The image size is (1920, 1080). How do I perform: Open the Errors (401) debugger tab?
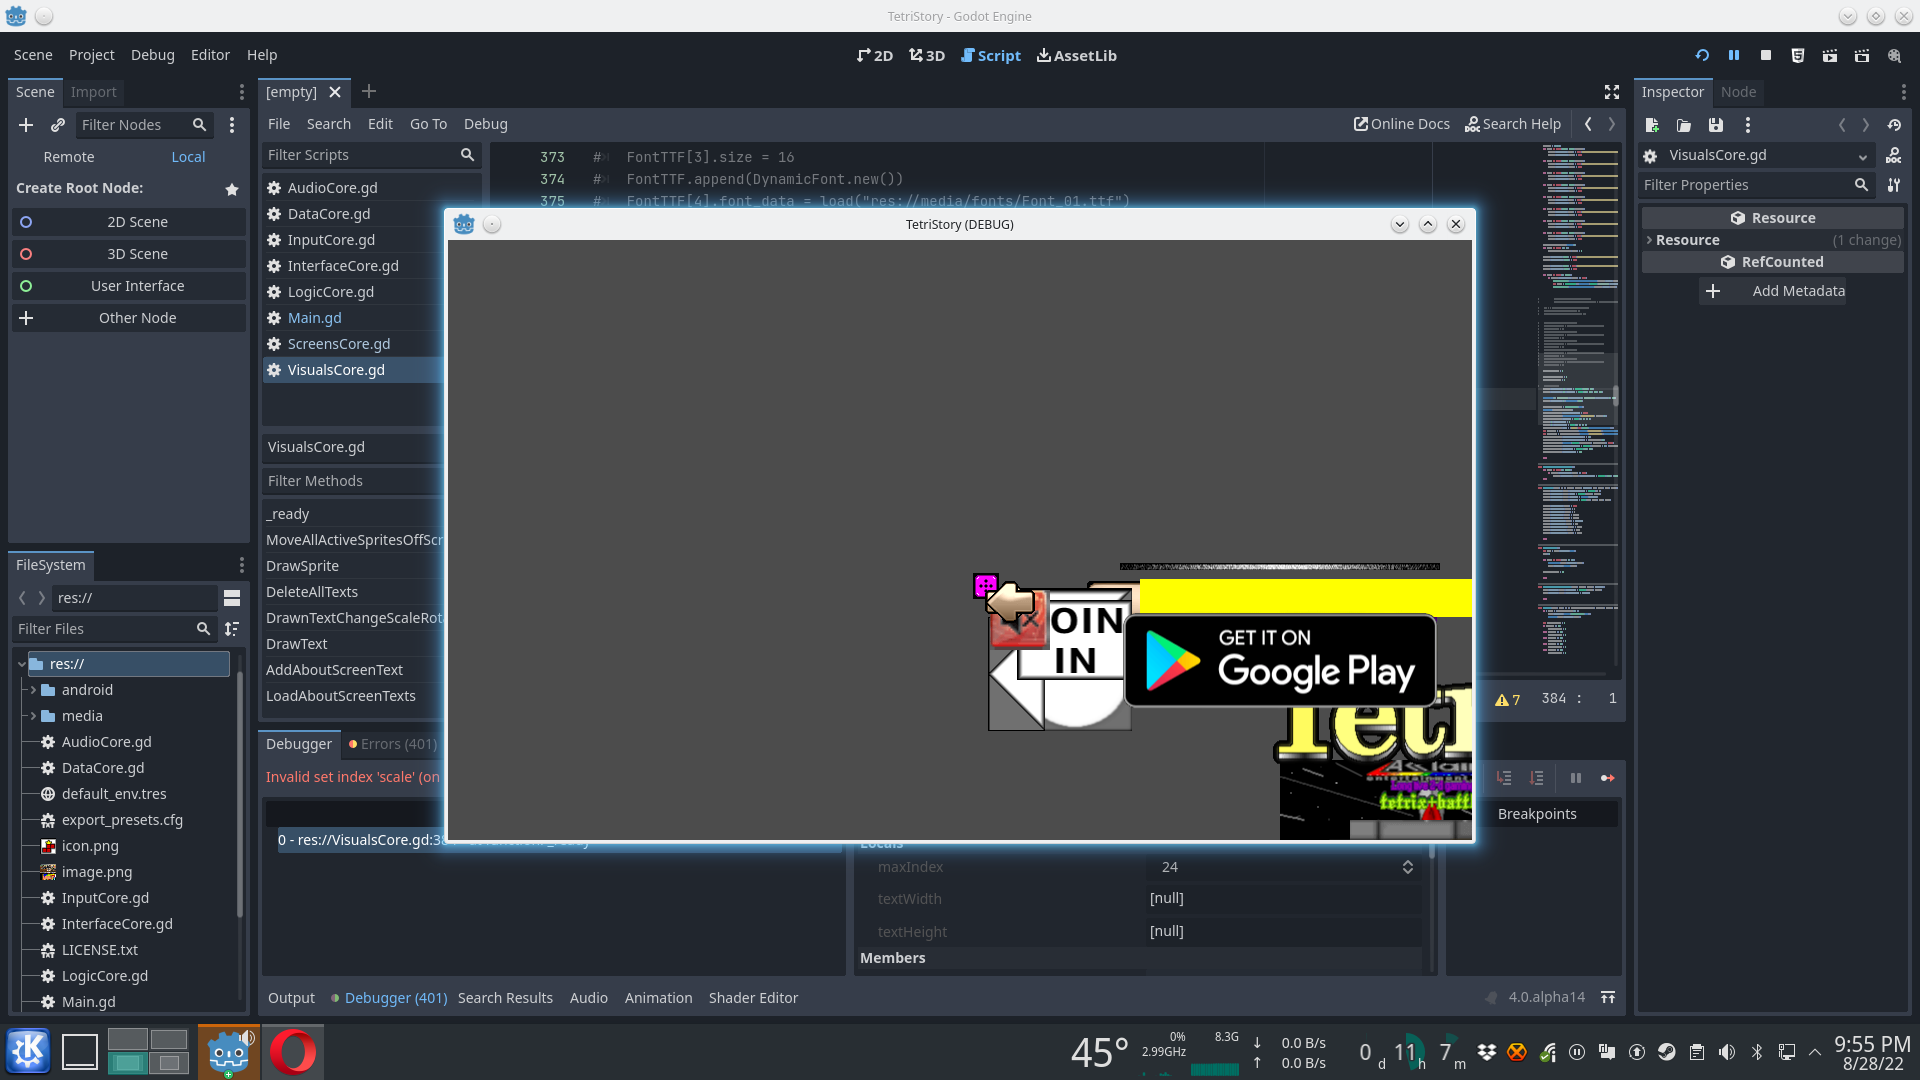pos(392,744)
